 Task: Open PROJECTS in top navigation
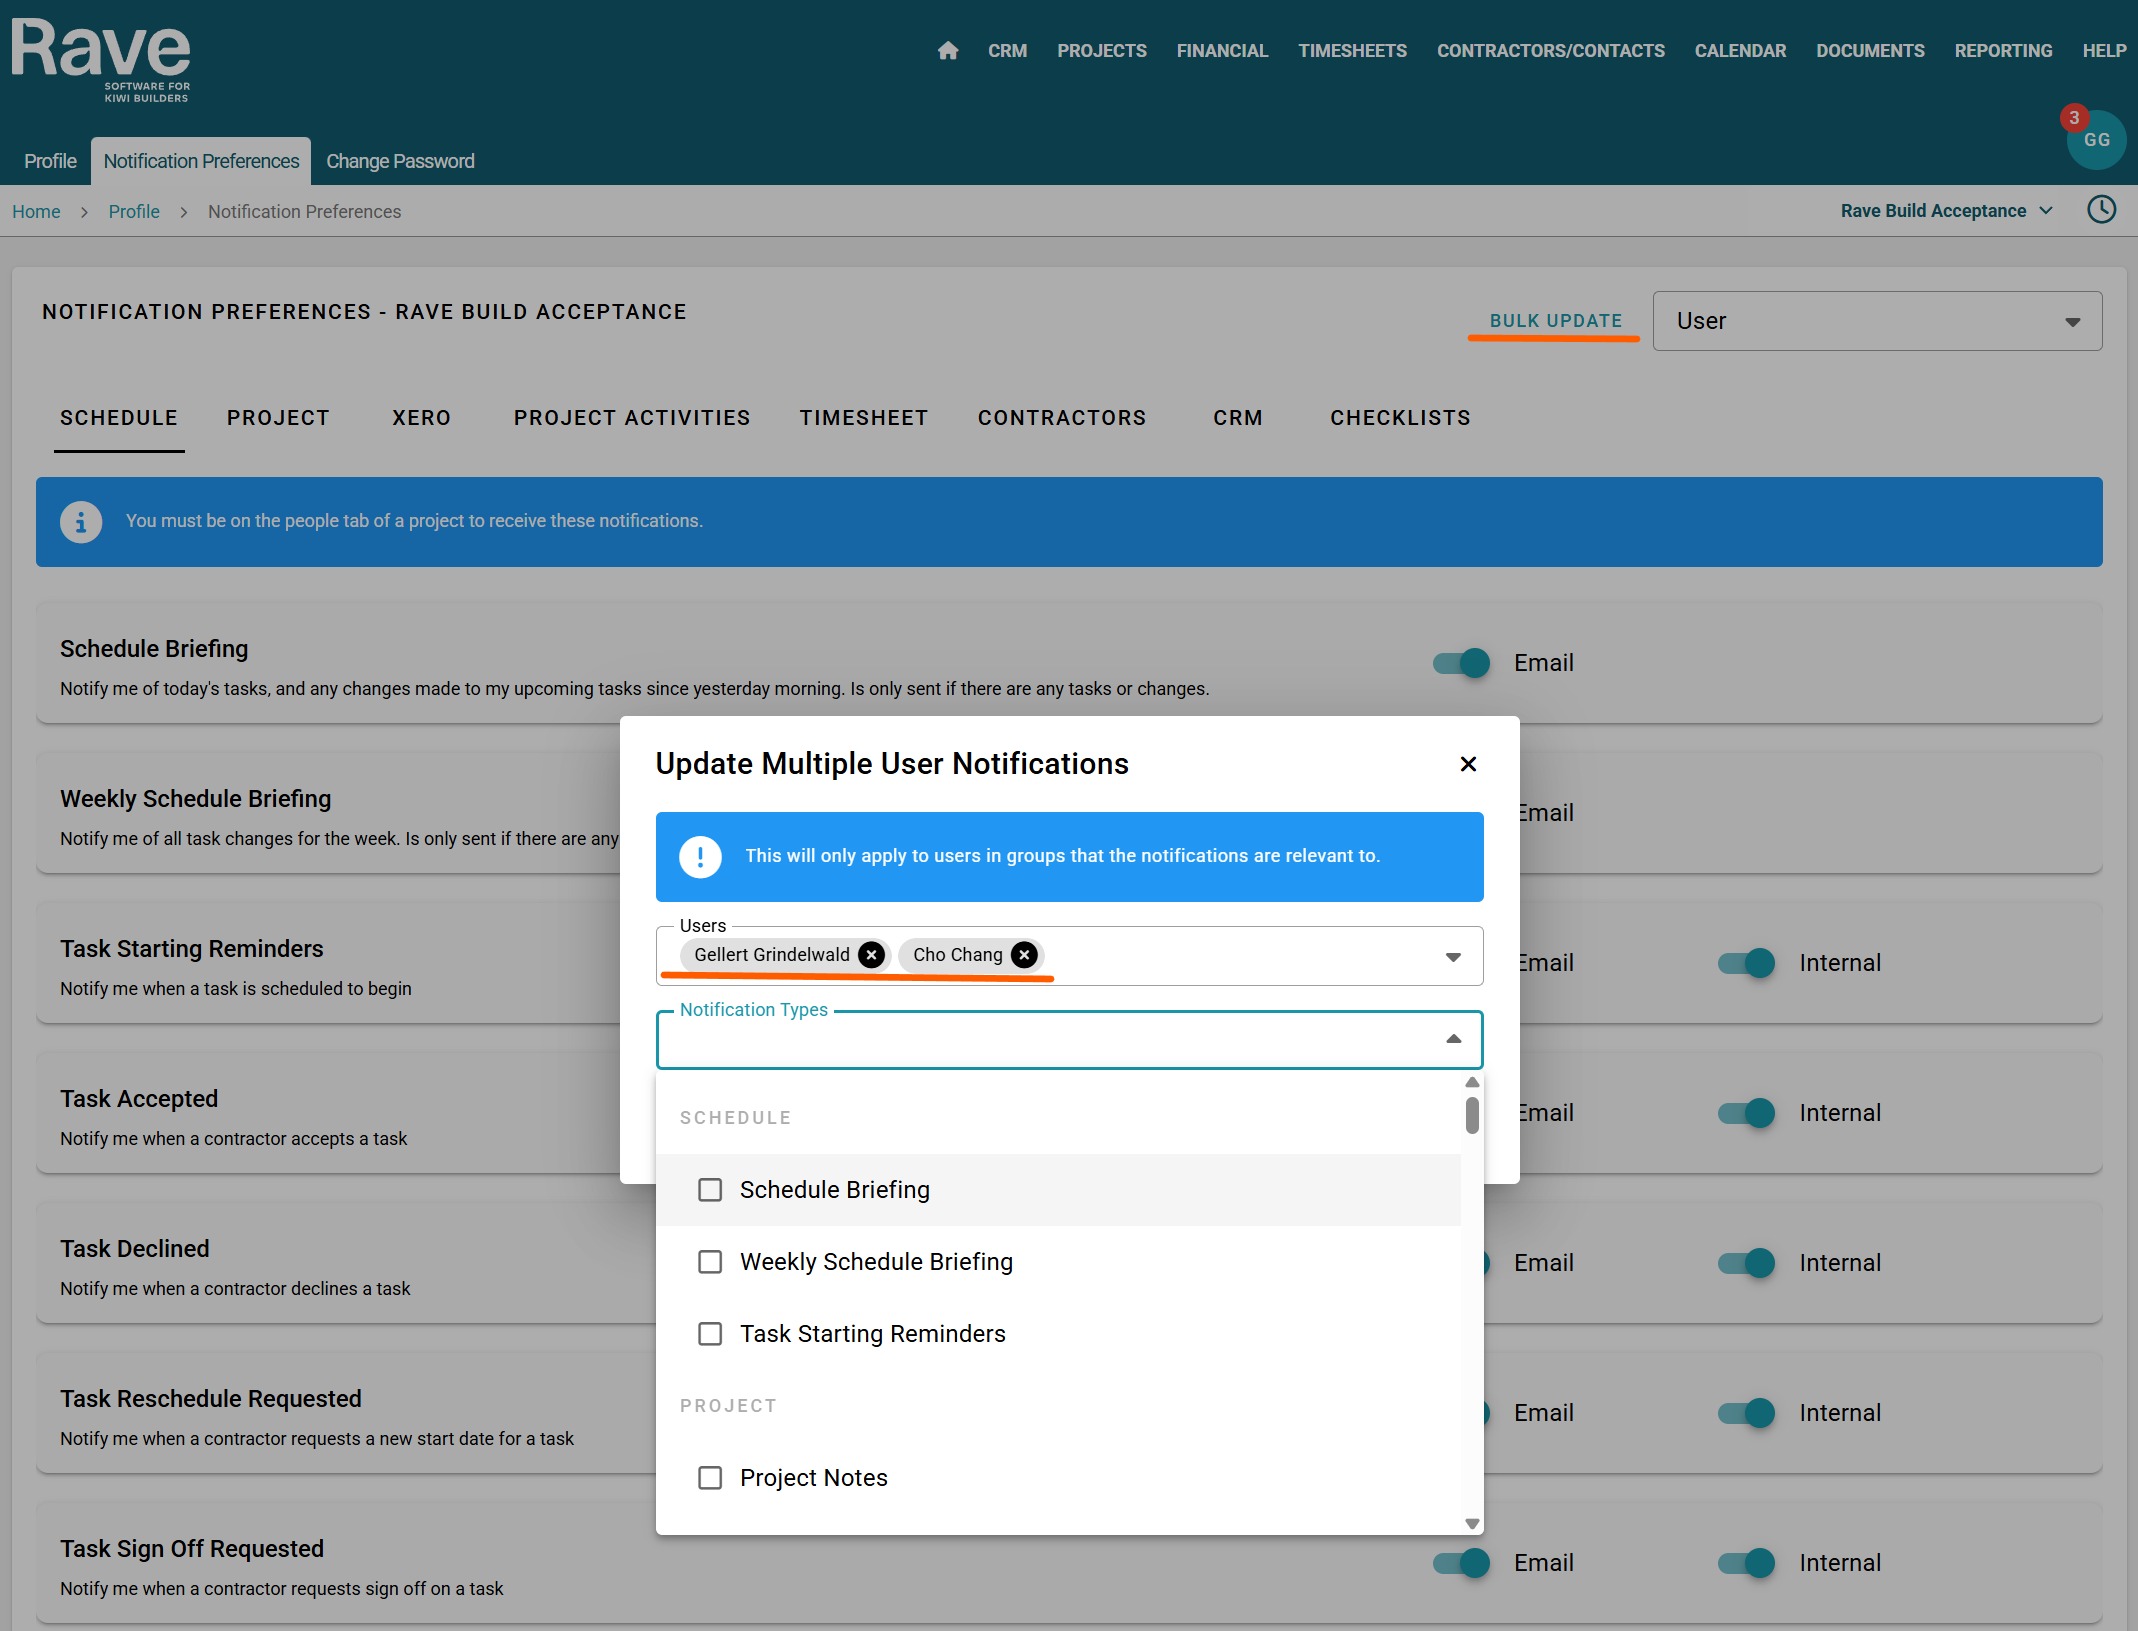click(1101, 51)
